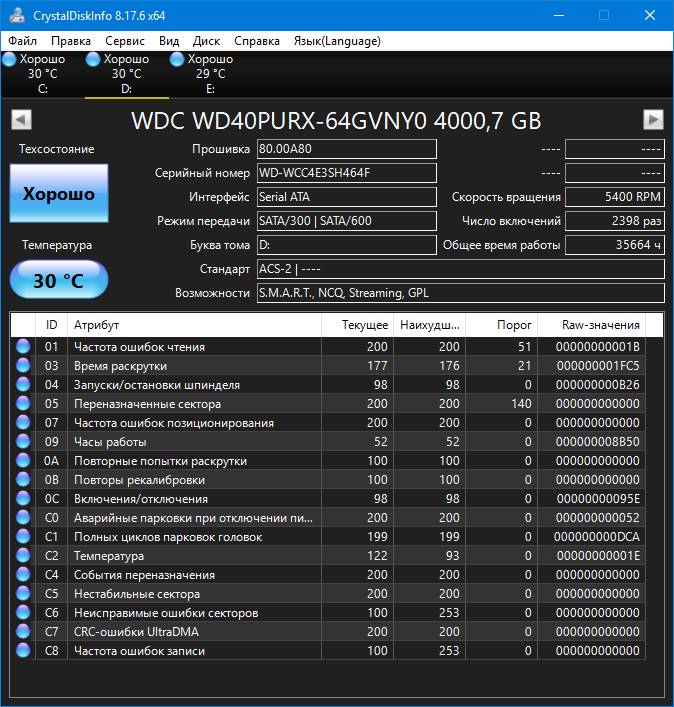Click the status orb for attribute 01
Screen dimensions: 674x707
point(23,347)
